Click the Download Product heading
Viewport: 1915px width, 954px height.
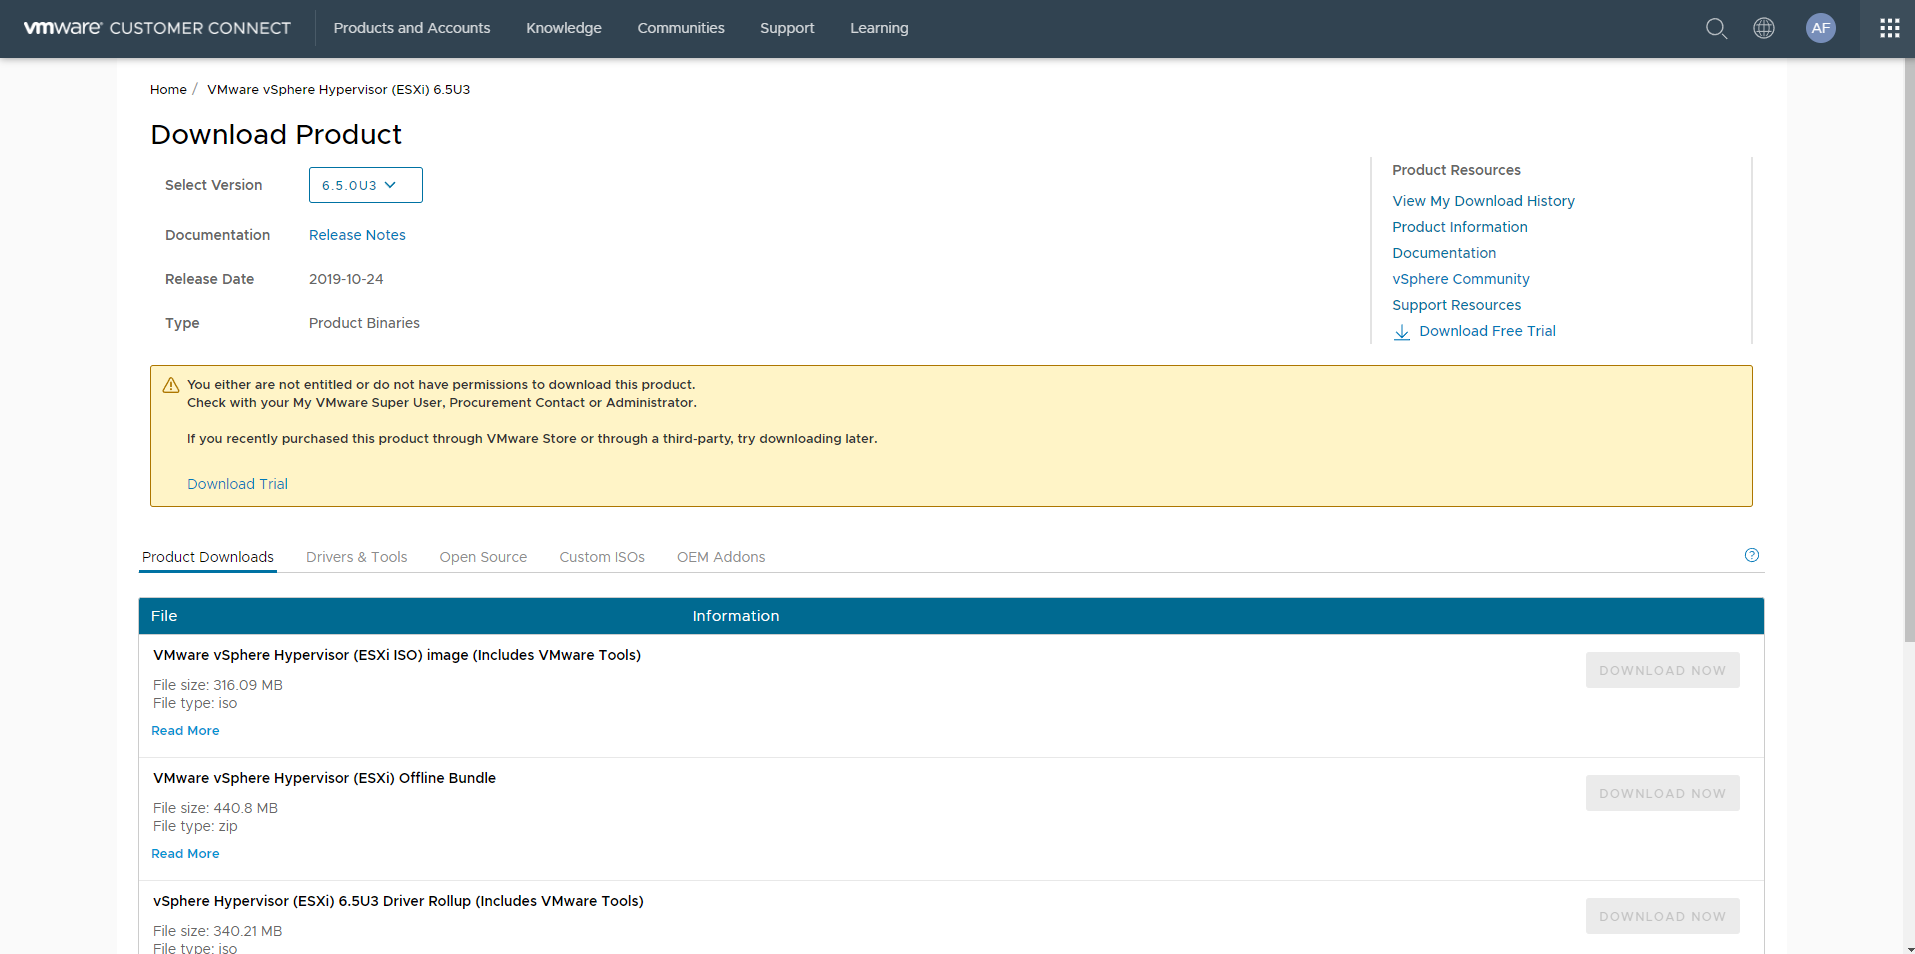pyautogui.click(x=276, y=134)
